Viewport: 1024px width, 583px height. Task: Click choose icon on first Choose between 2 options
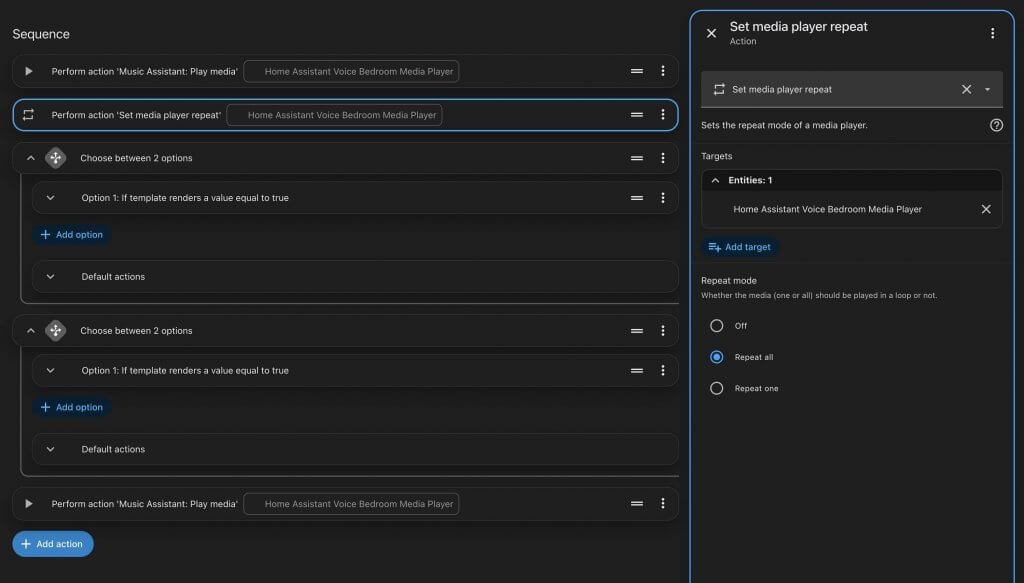tap(56, 158)
